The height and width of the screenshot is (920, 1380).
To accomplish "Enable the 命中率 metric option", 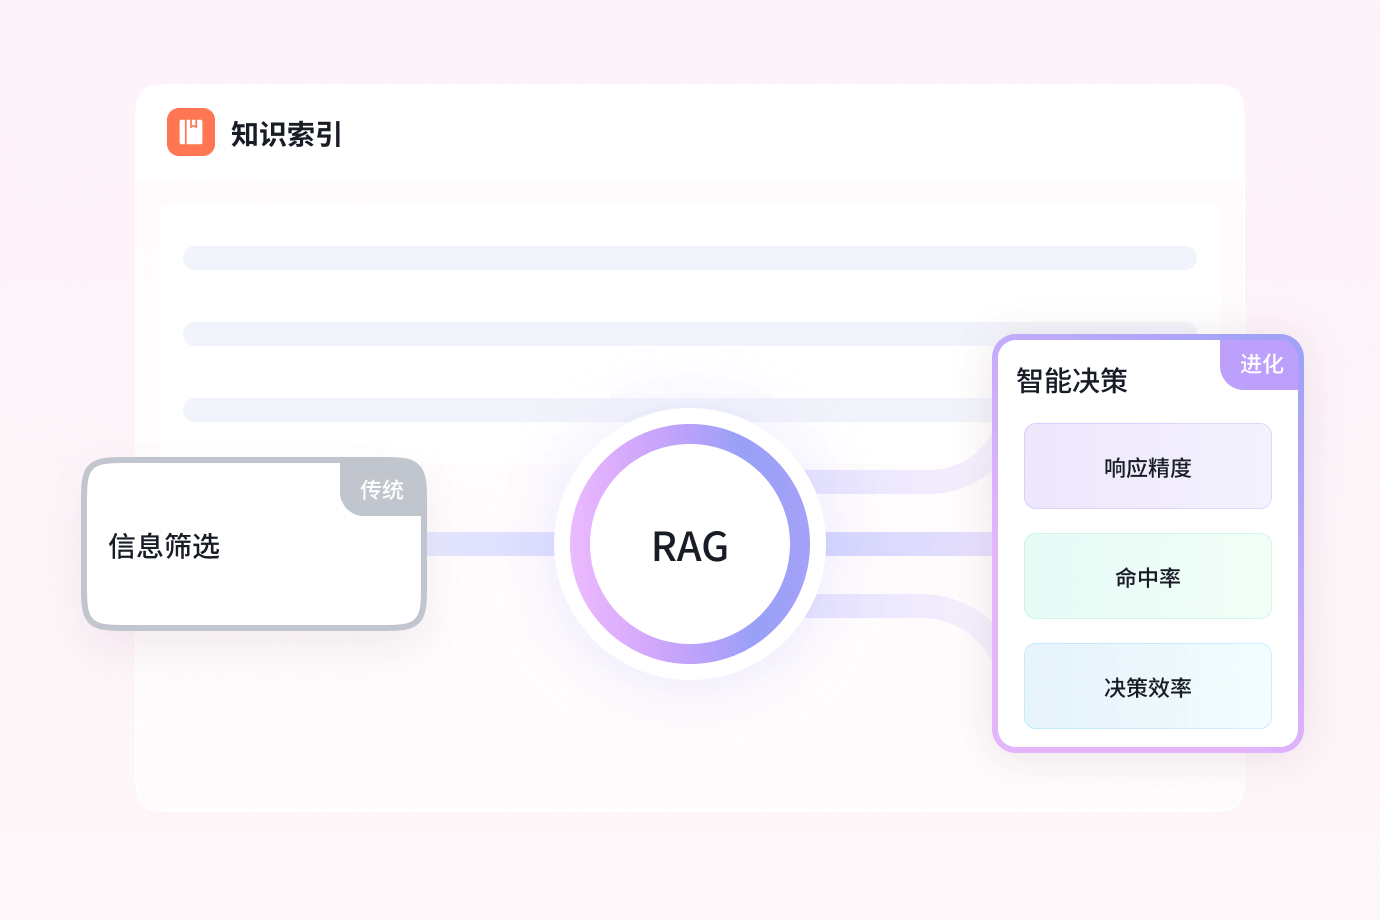I will [1147, 576].
